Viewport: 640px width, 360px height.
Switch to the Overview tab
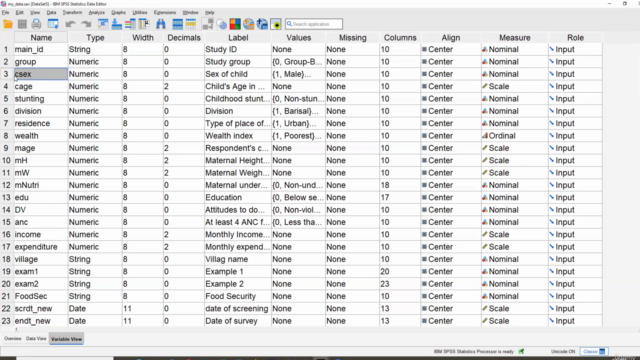[x=13, y=339]
